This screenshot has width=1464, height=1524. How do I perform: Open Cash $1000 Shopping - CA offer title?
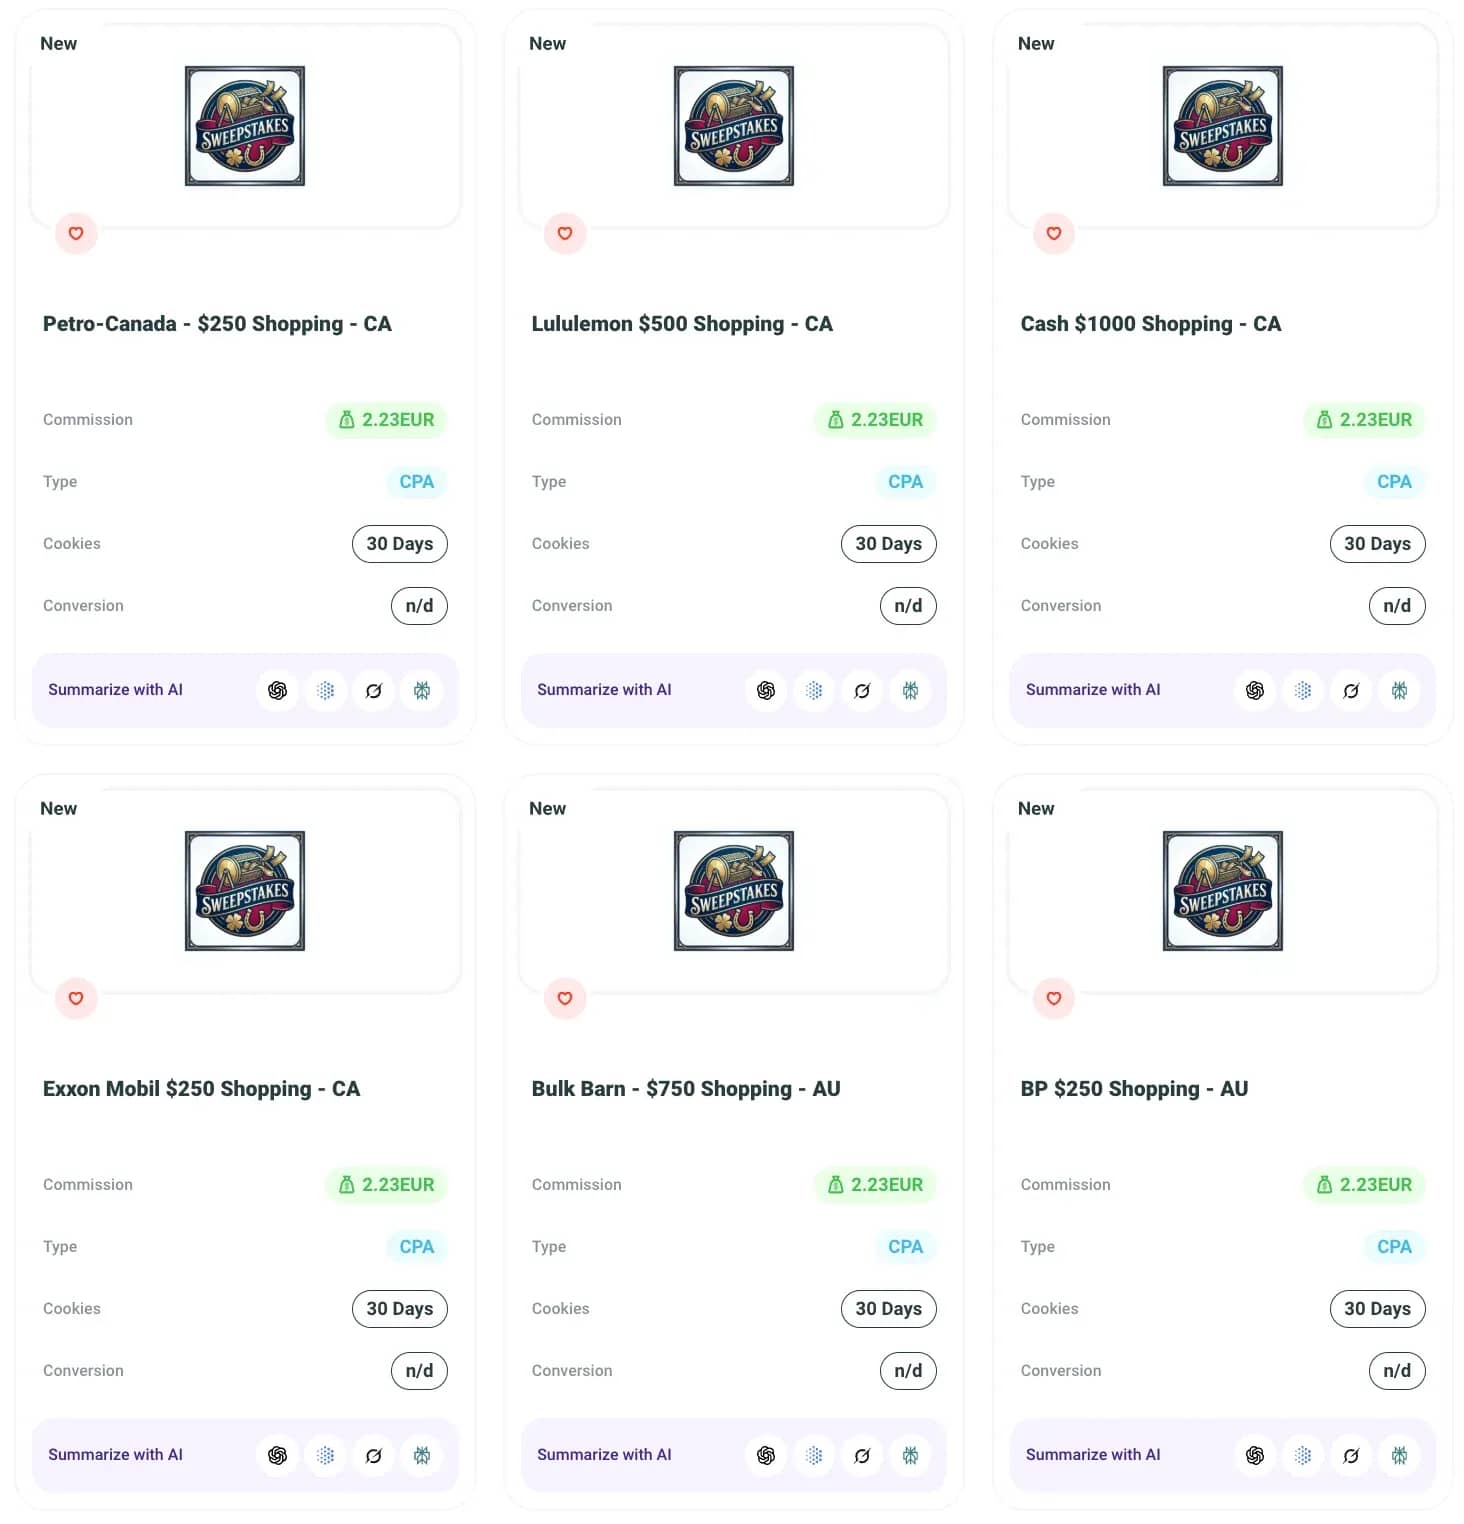1150,324
